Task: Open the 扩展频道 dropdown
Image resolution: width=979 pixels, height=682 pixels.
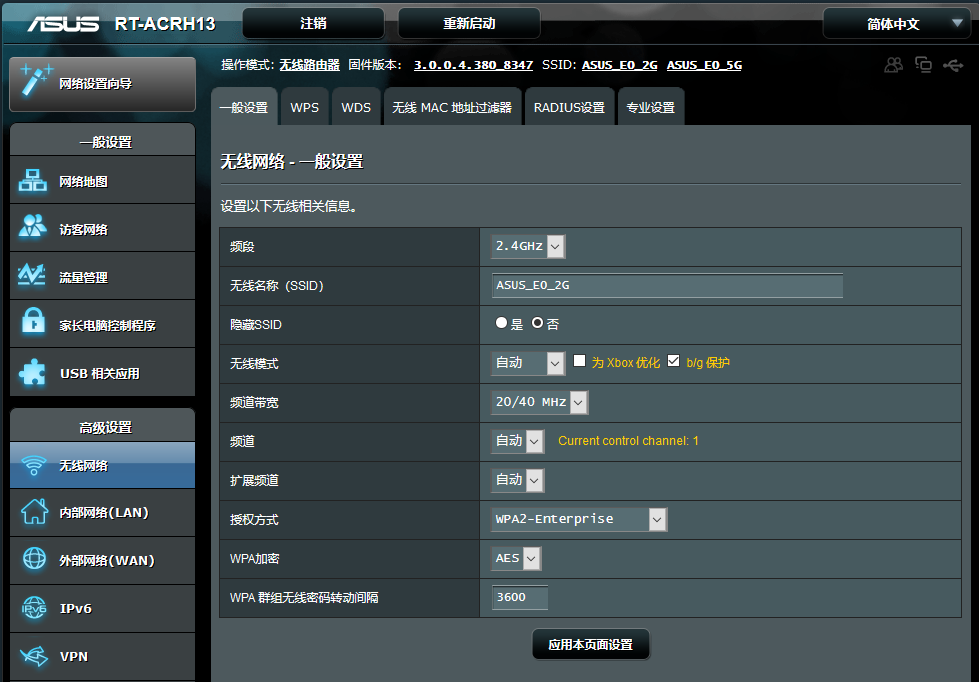Action: [518, 480]
